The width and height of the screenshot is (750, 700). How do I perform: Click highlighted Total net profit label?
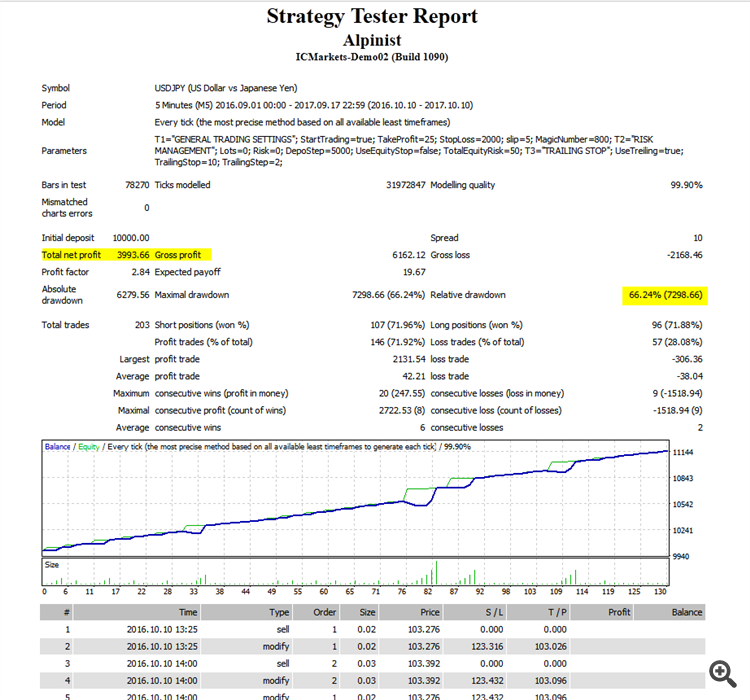coord(71,255)
